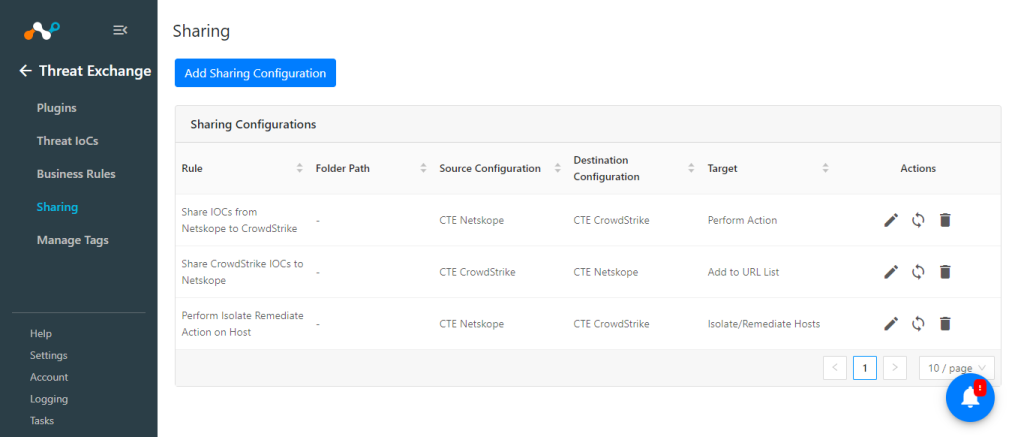The height and width of the screenshot is (437, 1024).
Task: Open the Account link
Action: [49, 377]
